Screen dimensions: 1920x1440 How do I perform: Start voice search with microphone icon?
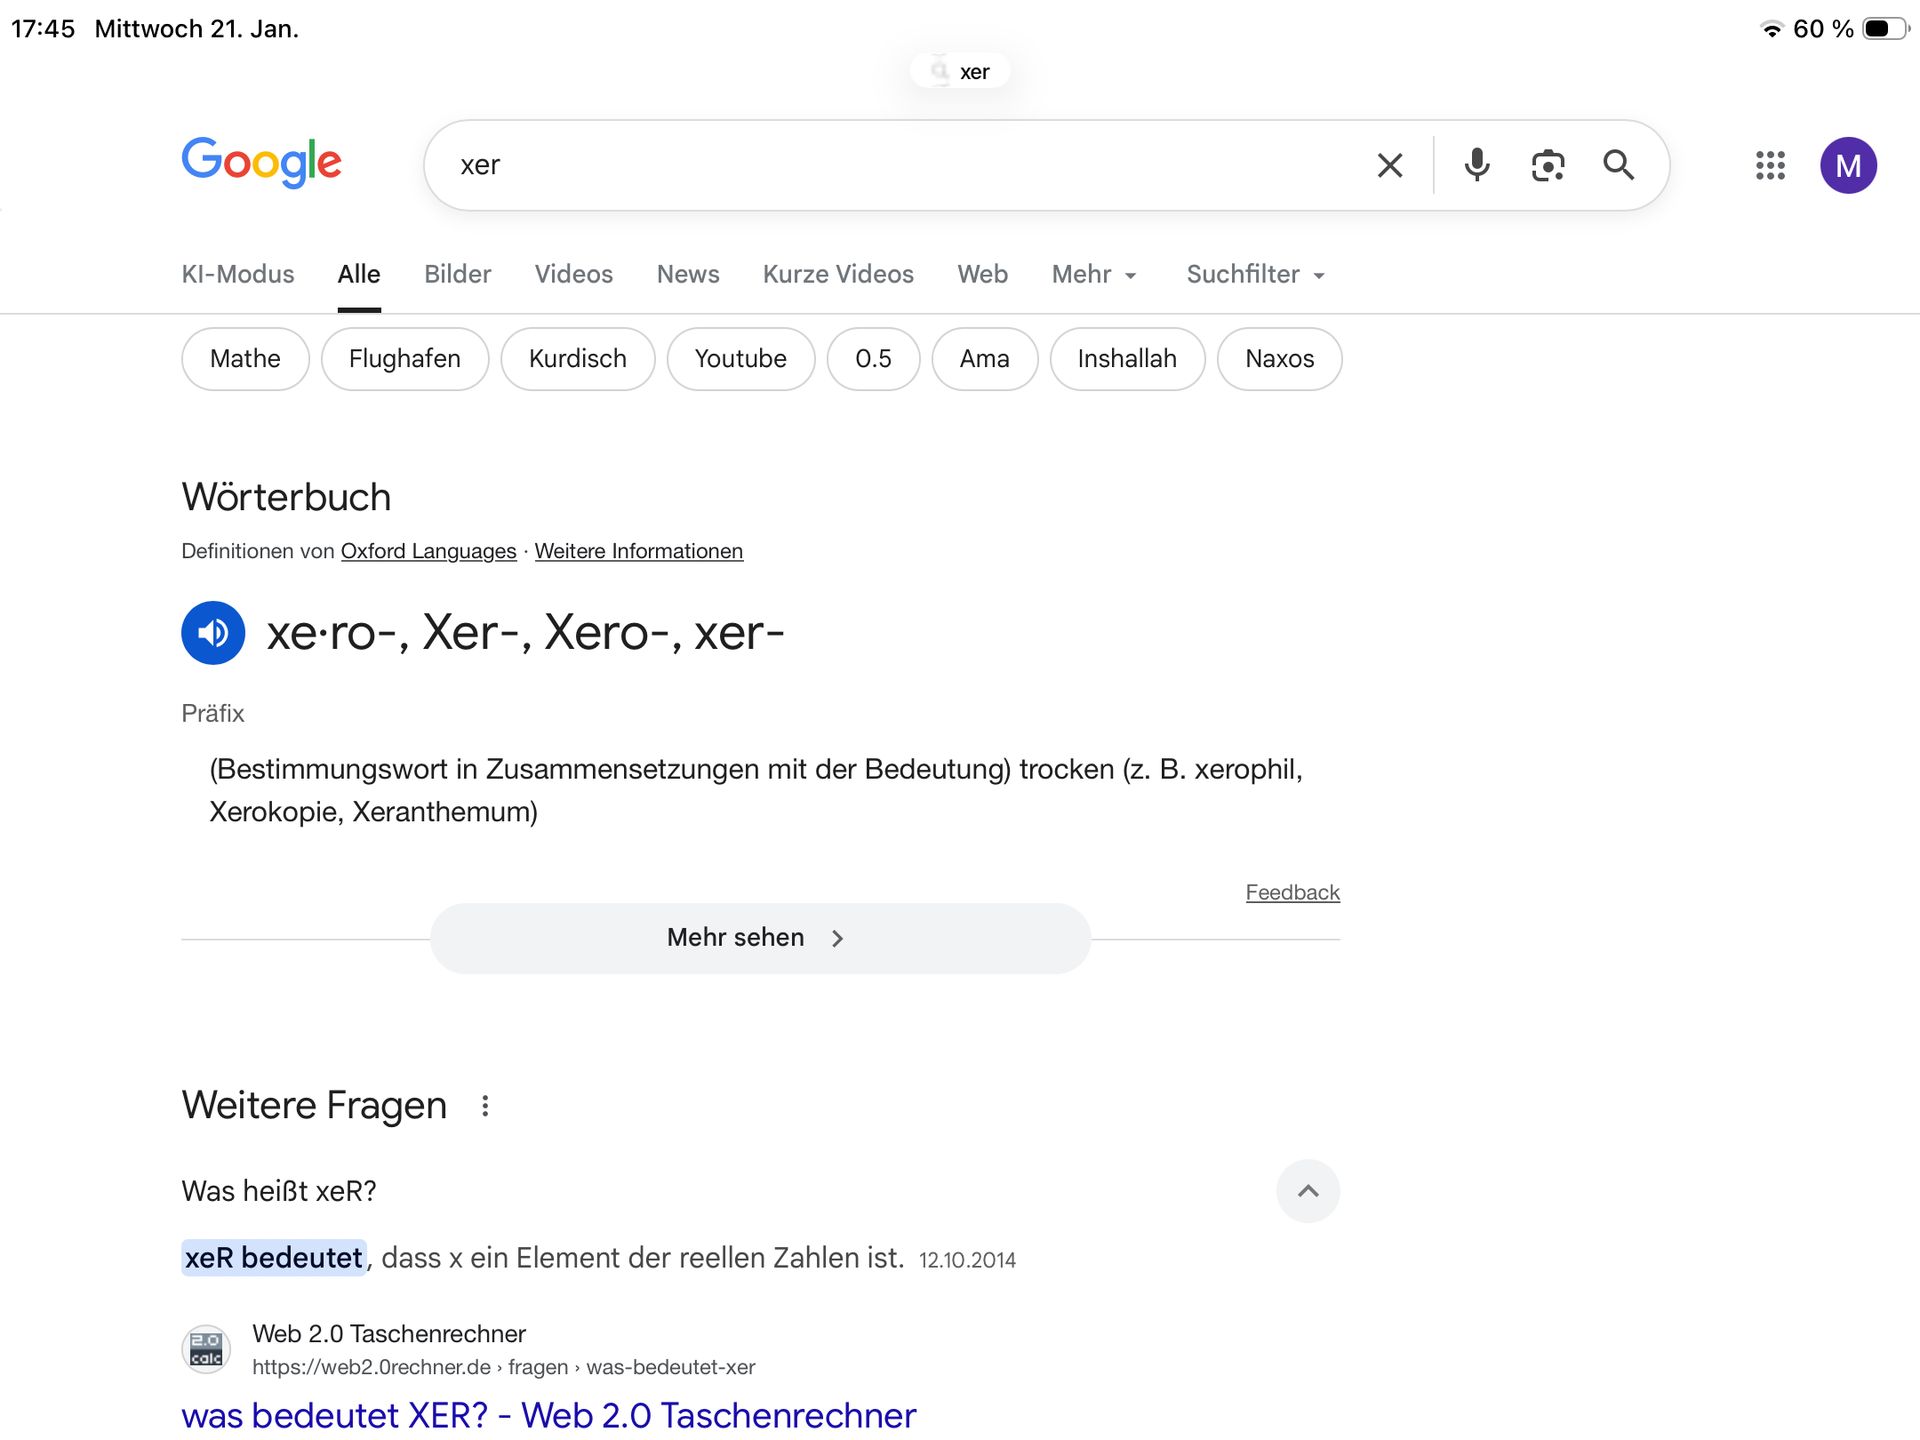(x=1476, y=165)
